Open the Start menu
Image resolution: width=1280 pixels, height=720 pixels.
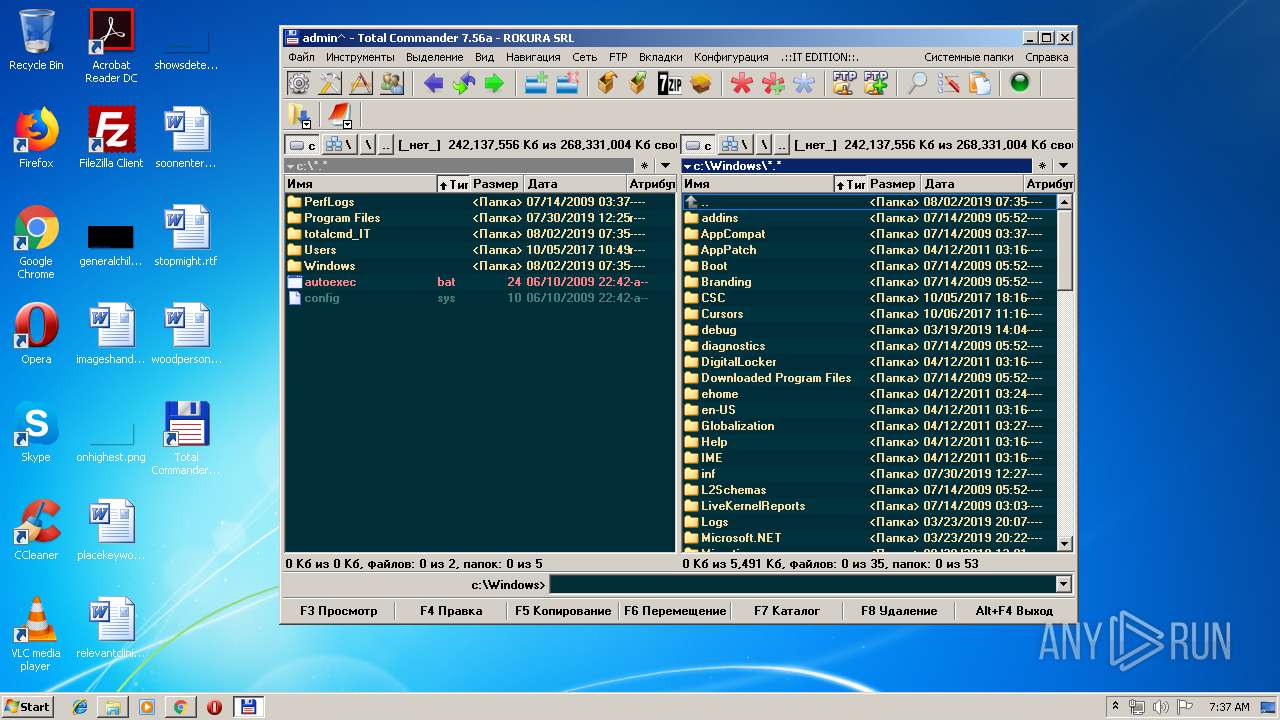coord(28,706)
